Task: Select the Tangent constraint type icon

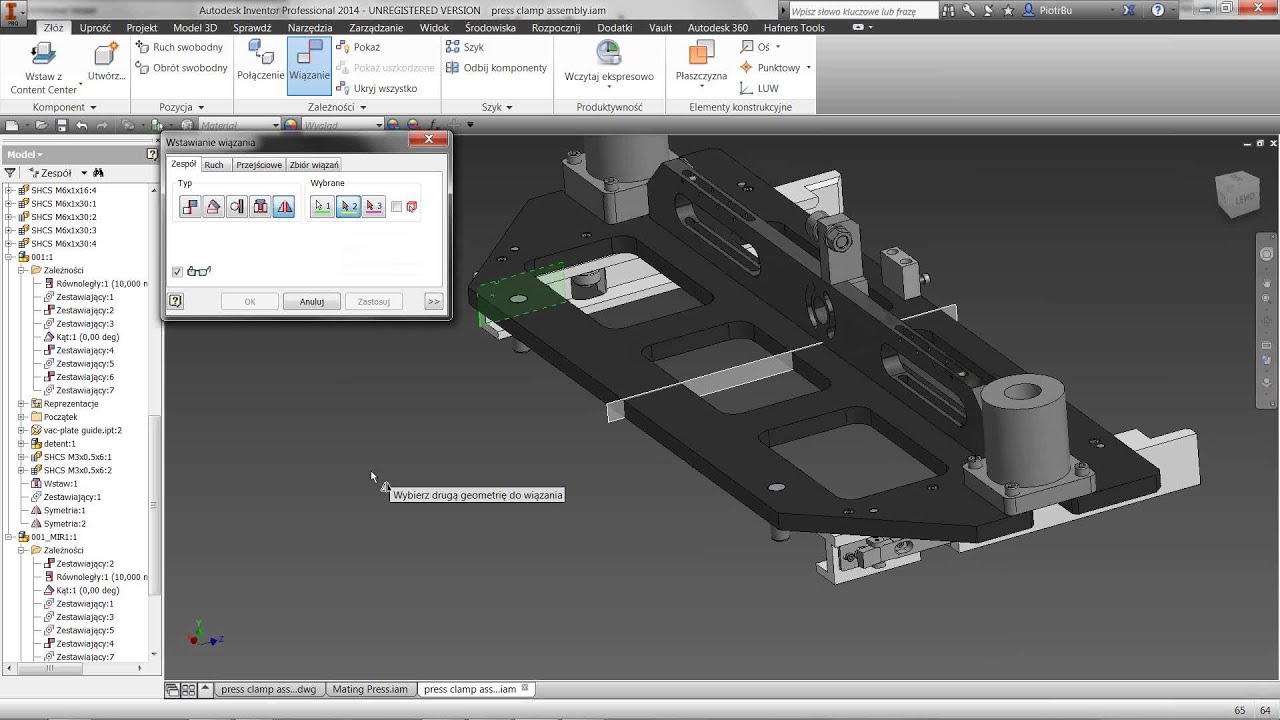Action: (237, 207)
